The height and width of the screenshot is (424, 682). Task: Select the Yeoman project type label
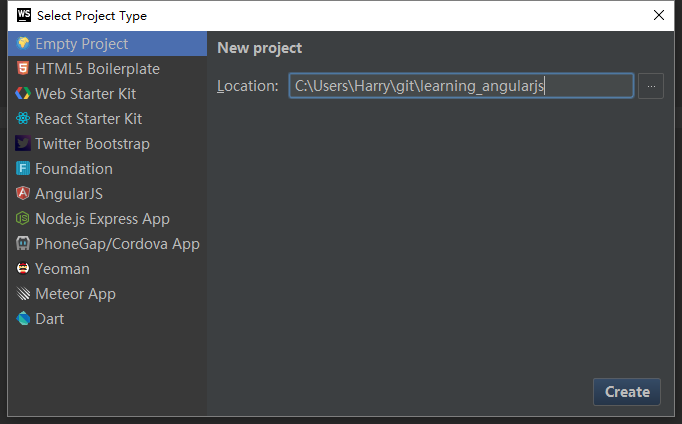pyautogui.click(x=62, y=269)
